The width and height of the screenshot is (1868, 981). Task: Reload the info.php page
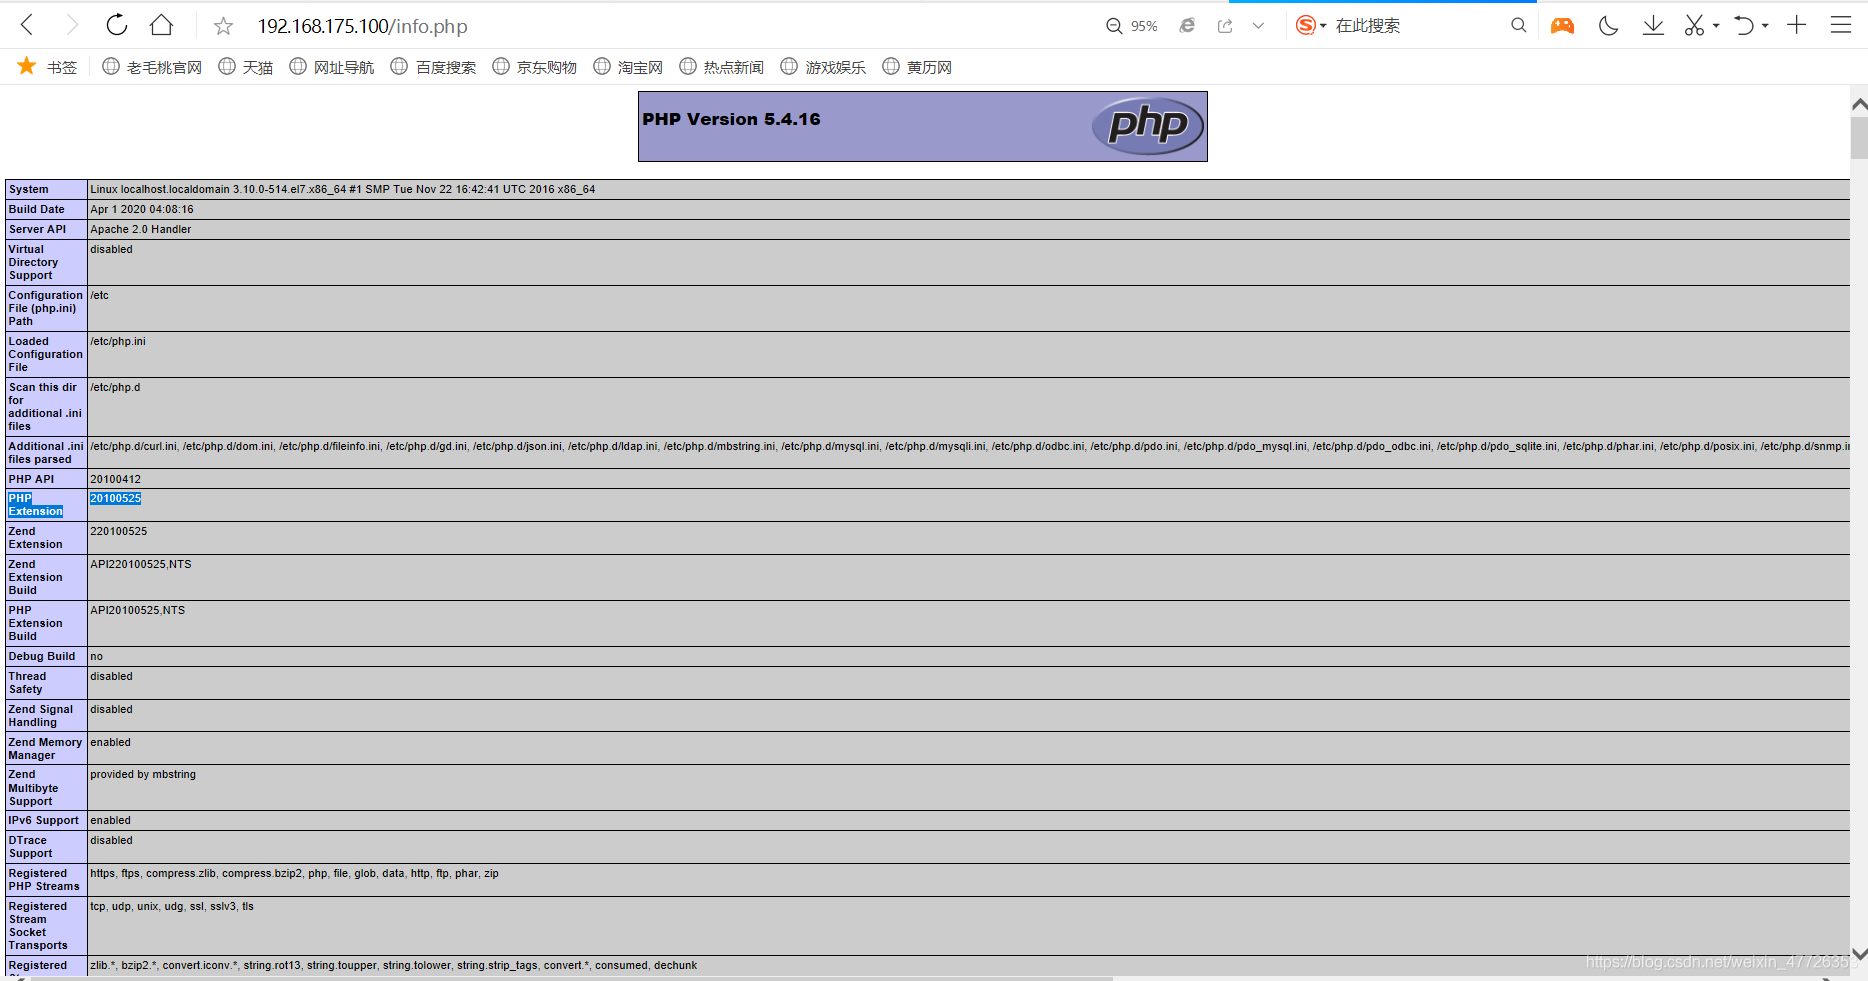[x=116, y=25]
